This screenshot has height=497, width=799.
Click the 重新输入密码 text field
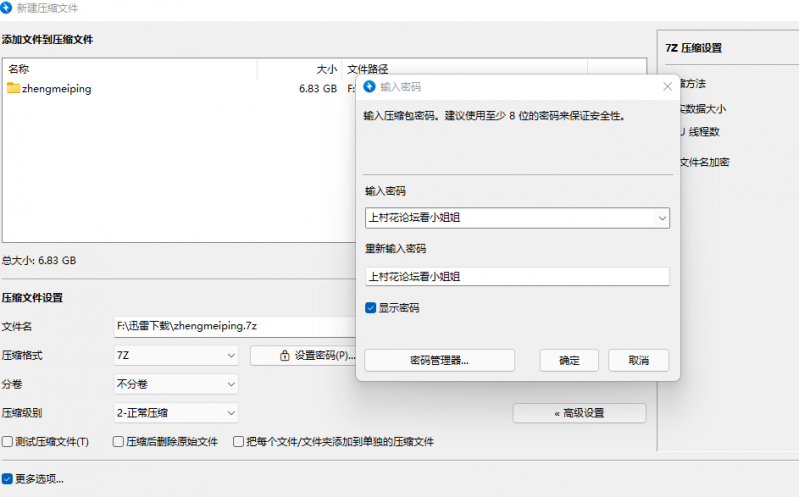coord(517,277)
